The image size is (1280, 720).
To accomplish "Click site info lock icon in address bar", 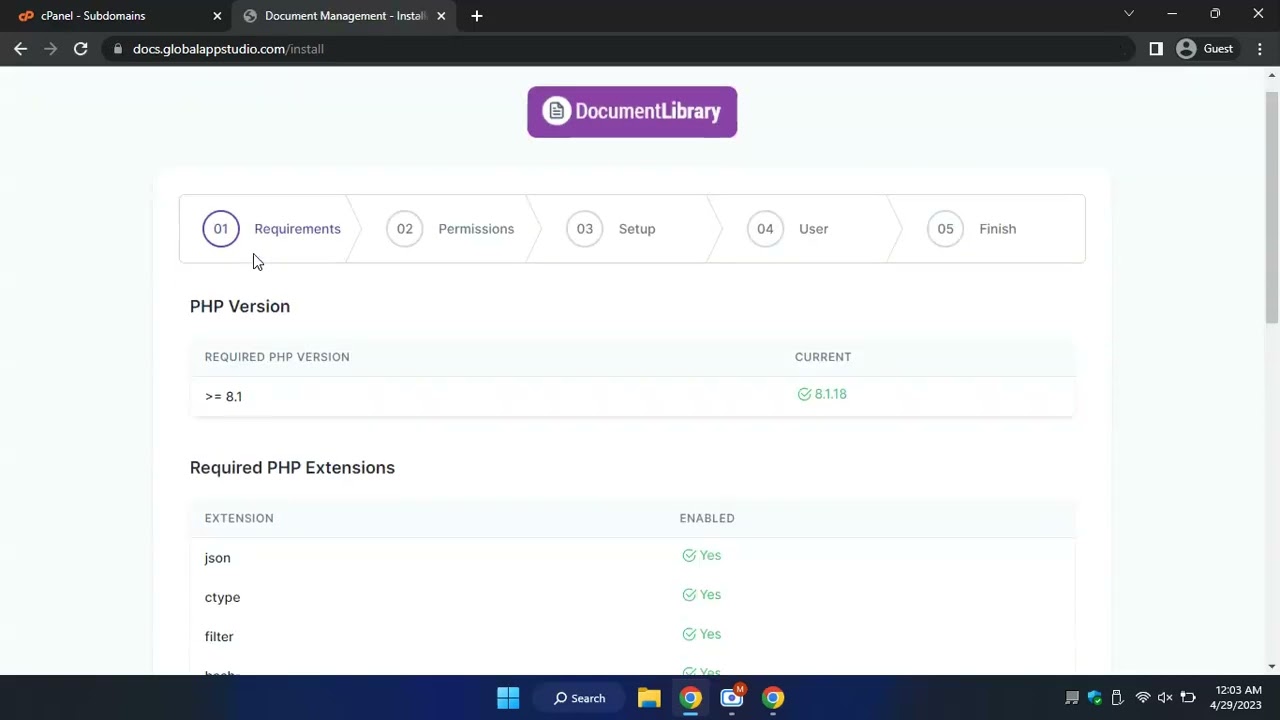I will (x=118, y=49).
